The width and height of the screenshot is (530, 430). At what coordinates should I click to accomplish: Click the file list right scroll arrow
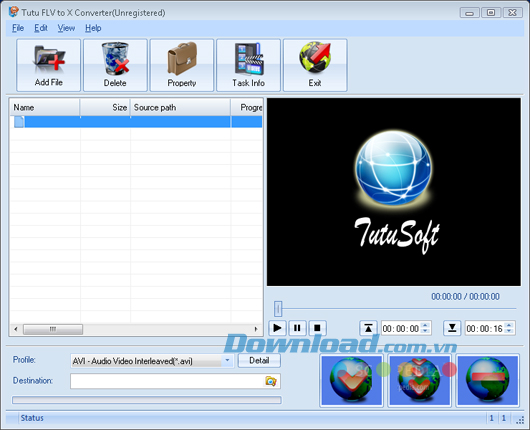pos(256,329)
